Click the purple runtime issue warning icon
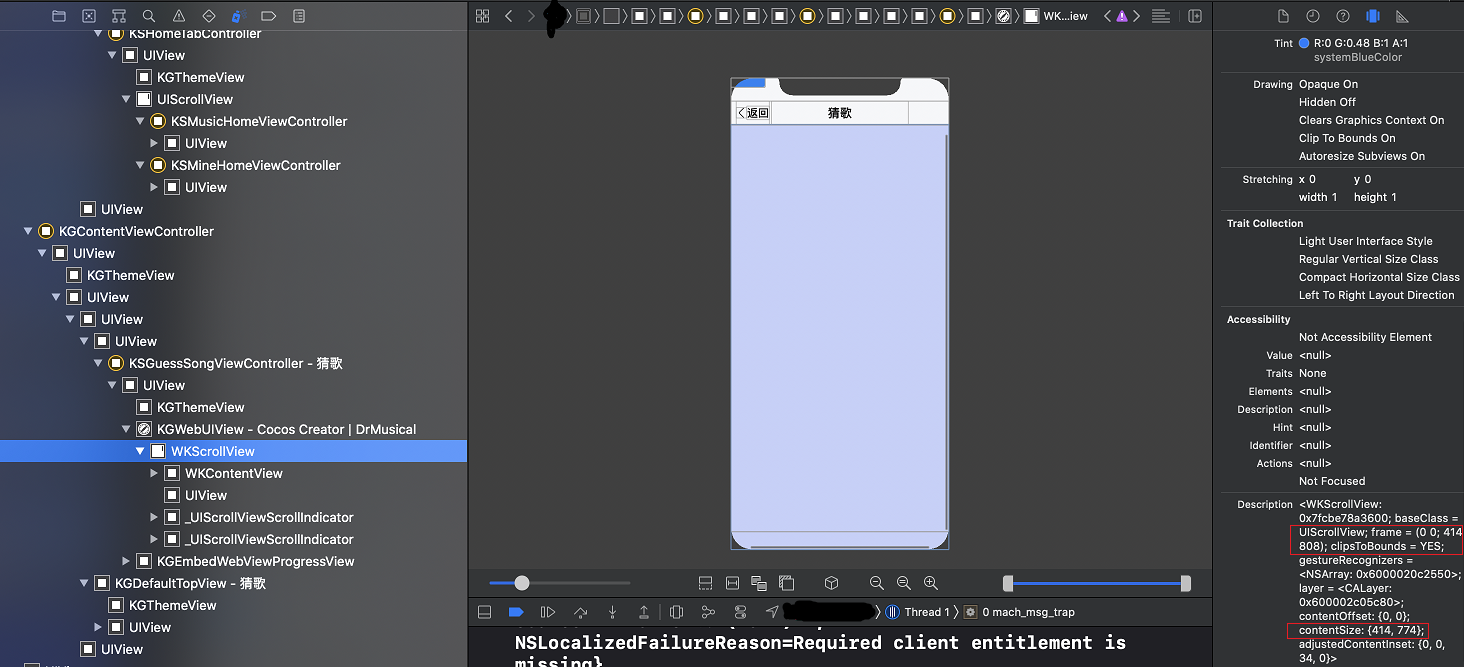This screenshot has height=667, width=1464. (x=1122, y=16)
